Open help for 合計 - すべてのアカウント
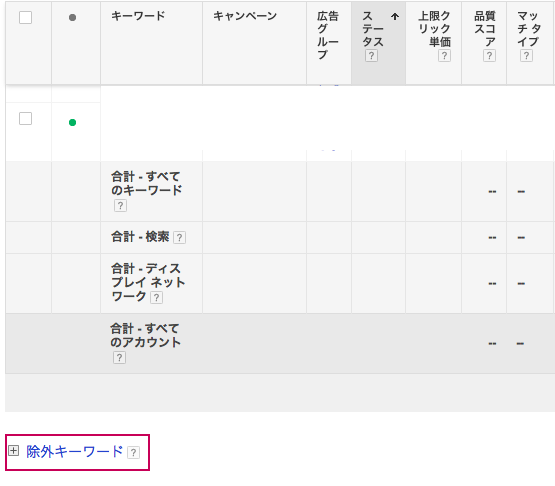The image size is (555, 486). coord(119,358)
